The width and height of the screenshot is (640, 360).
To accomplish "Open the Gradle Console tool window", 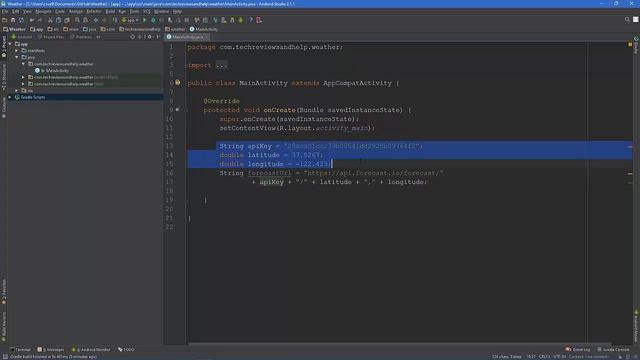I will (x=613, y=349).
